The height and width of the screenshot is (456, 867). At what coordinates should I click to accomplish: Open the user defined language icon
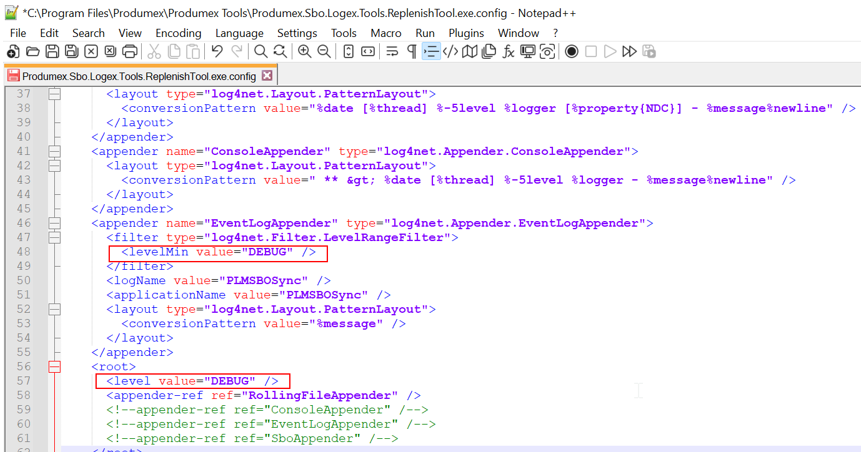pos(450,52)
